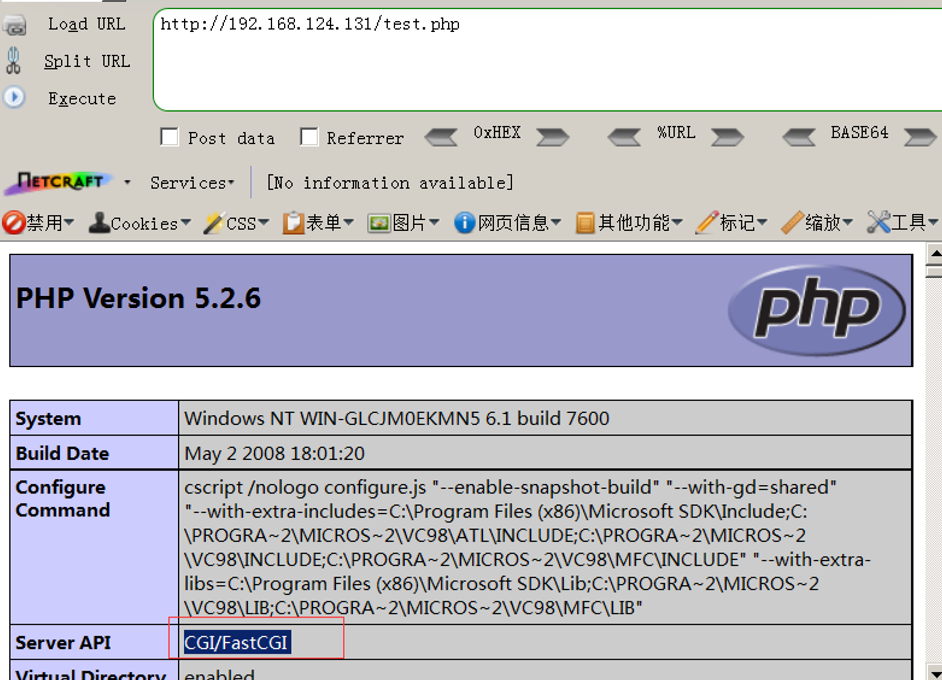Click the CSS pencil icon

tap(213, 223)
